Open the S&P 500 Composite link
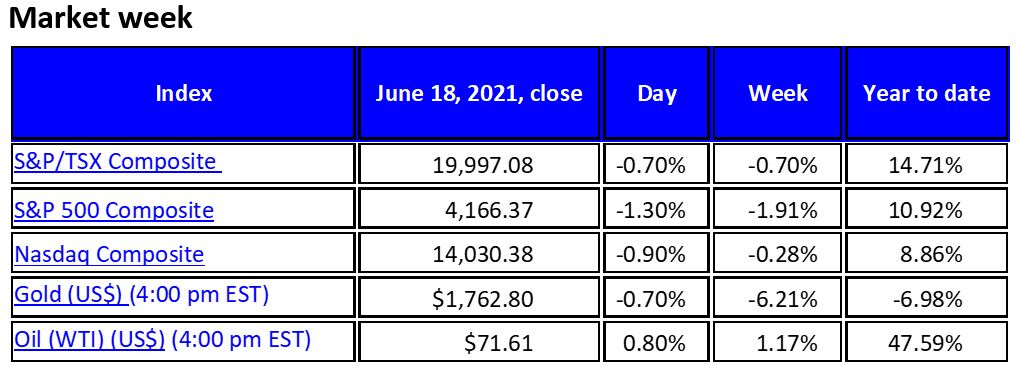This screenshot has width=1016, height=369. tap(113, 209)
